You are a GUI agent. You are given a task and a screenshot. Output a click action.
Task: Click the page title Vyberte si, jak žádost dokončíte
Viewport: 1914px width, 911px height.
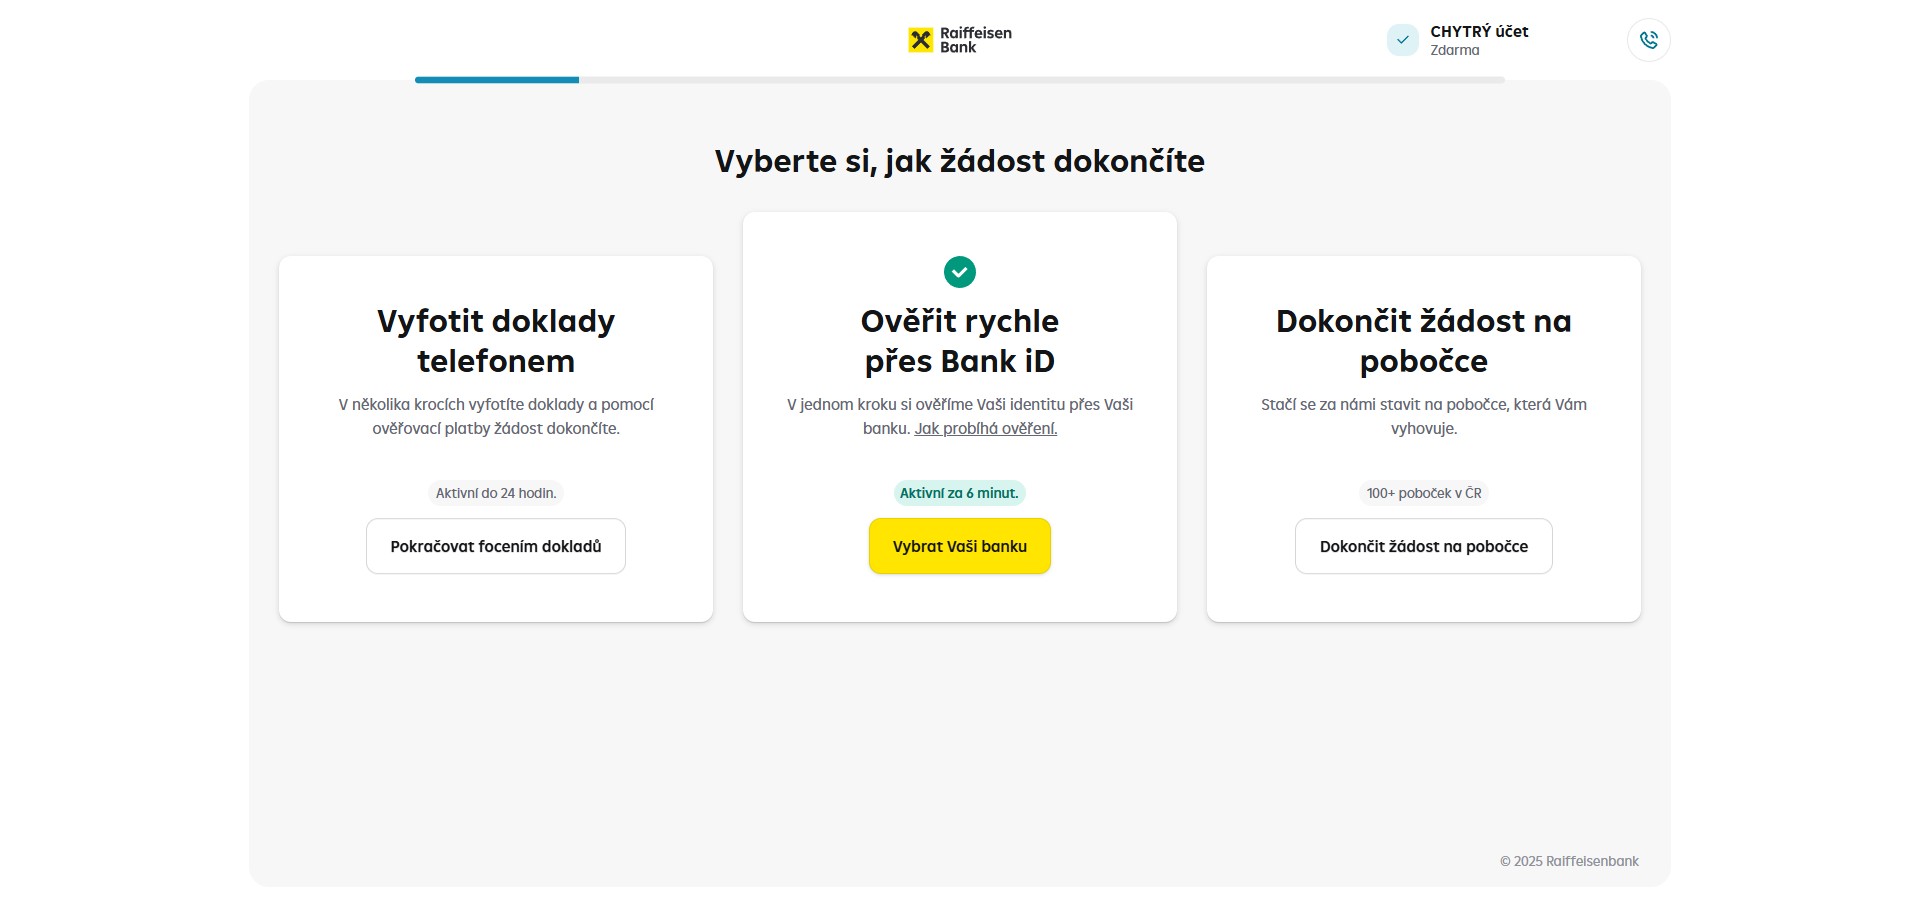pyautogui.click(x=959, y=161)
